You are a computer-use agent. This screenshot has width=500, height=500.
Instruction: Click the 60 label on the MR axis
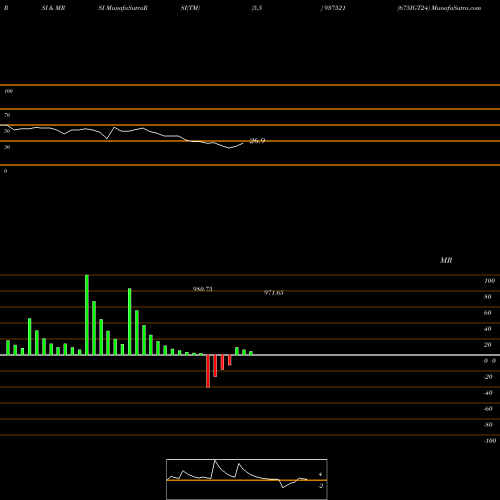(x=488, y=313)
